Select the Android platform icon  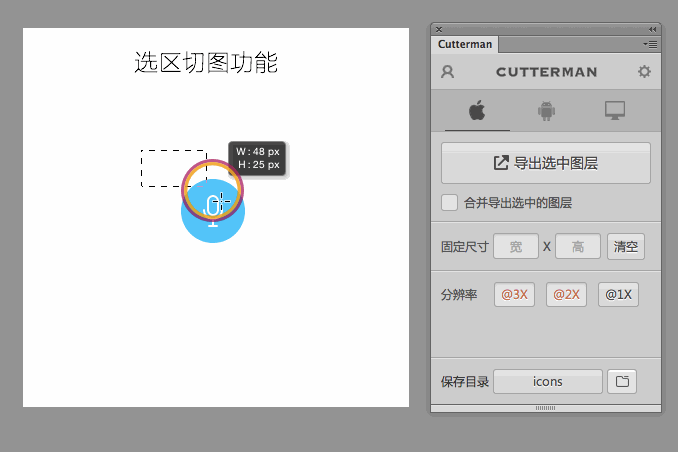coord(546,110)
